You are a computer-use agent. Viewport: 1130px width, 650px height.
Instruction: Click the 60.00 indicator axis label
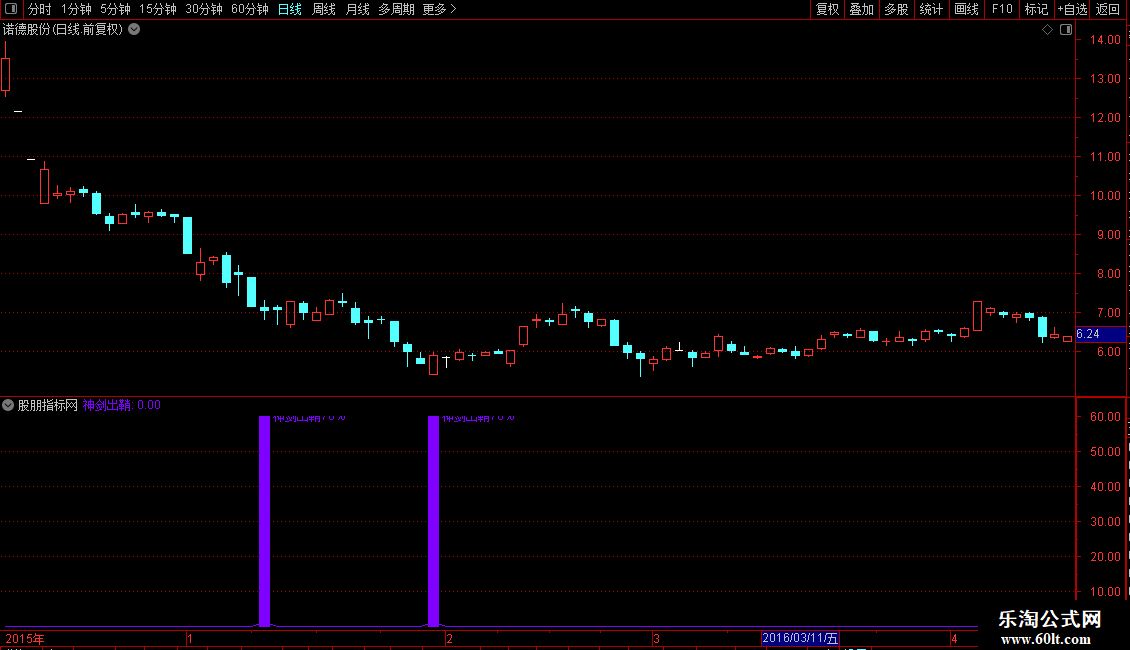[x=1105, y=417]
